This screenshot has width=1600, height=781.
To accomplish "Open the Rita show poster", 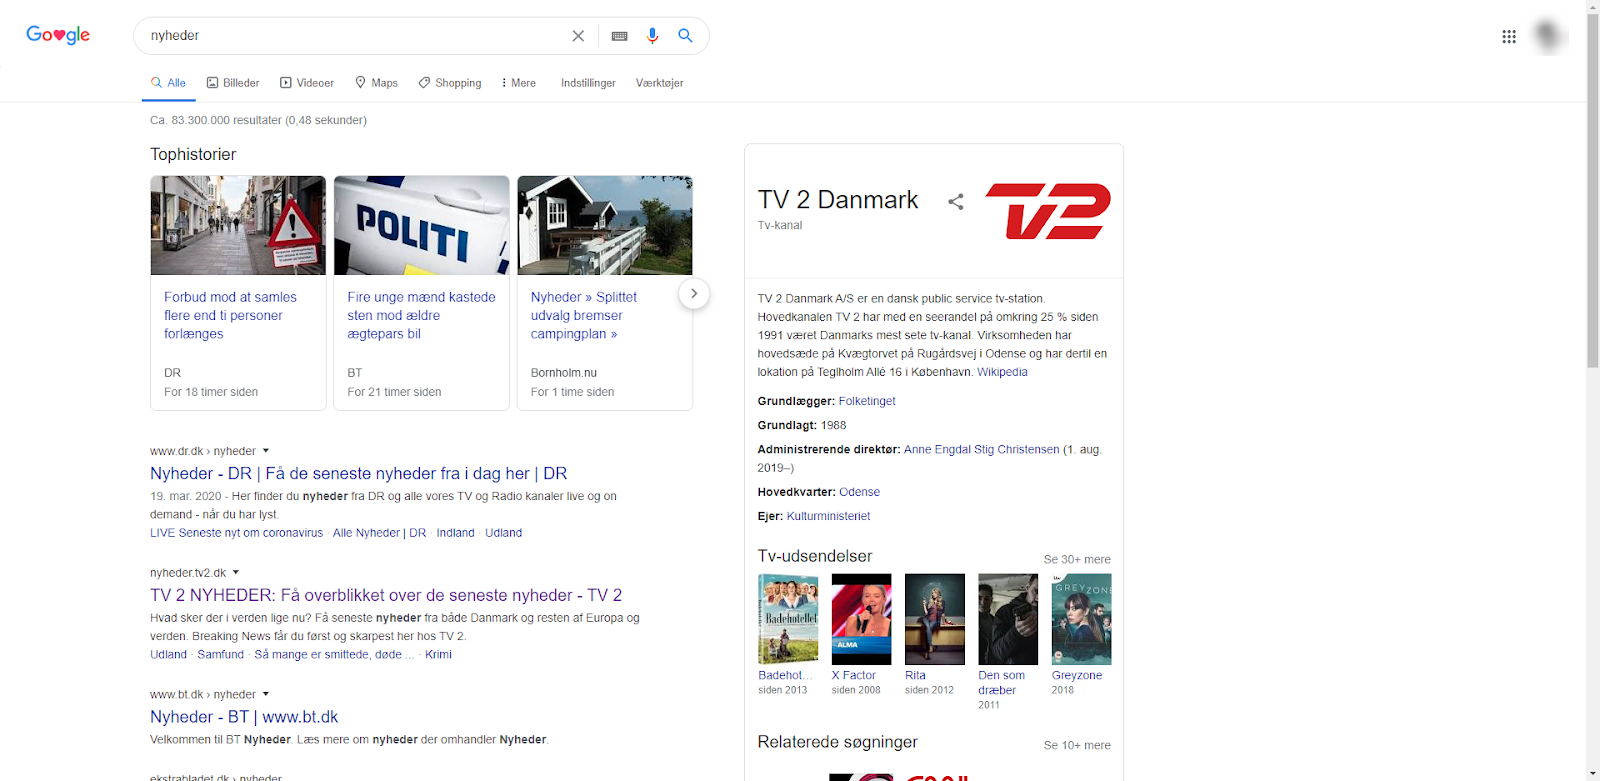I will [x=935, y=619].
